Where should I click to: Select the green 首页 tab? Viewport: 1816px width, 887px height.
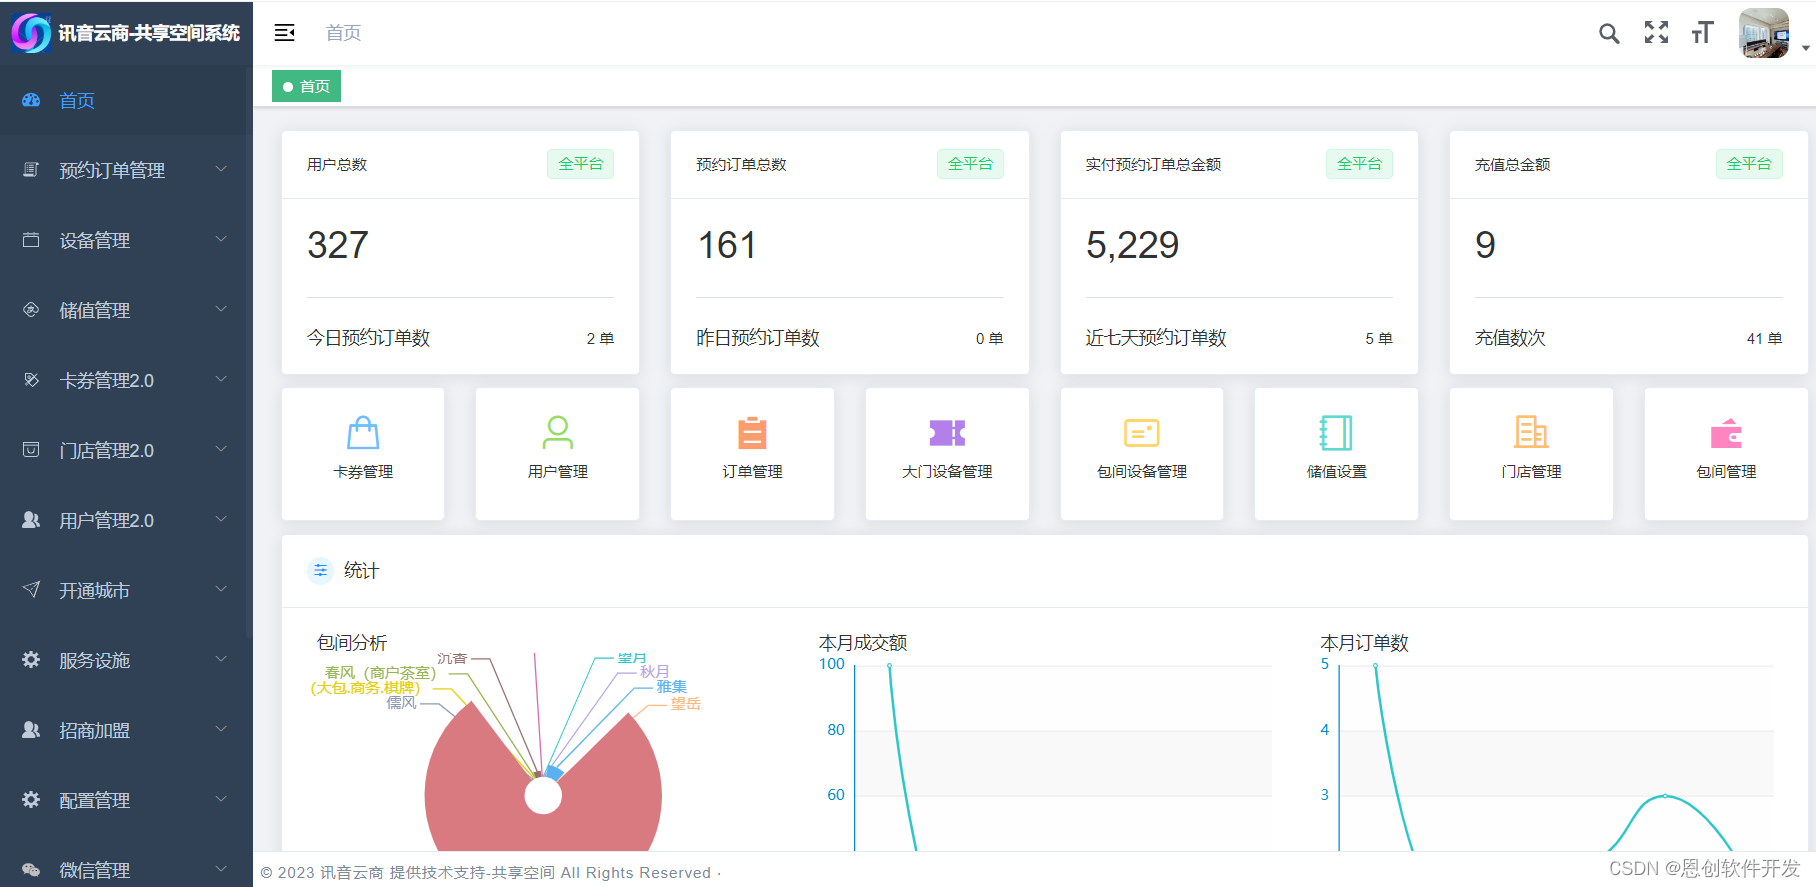pyautogui.click(x=306, y=86)
